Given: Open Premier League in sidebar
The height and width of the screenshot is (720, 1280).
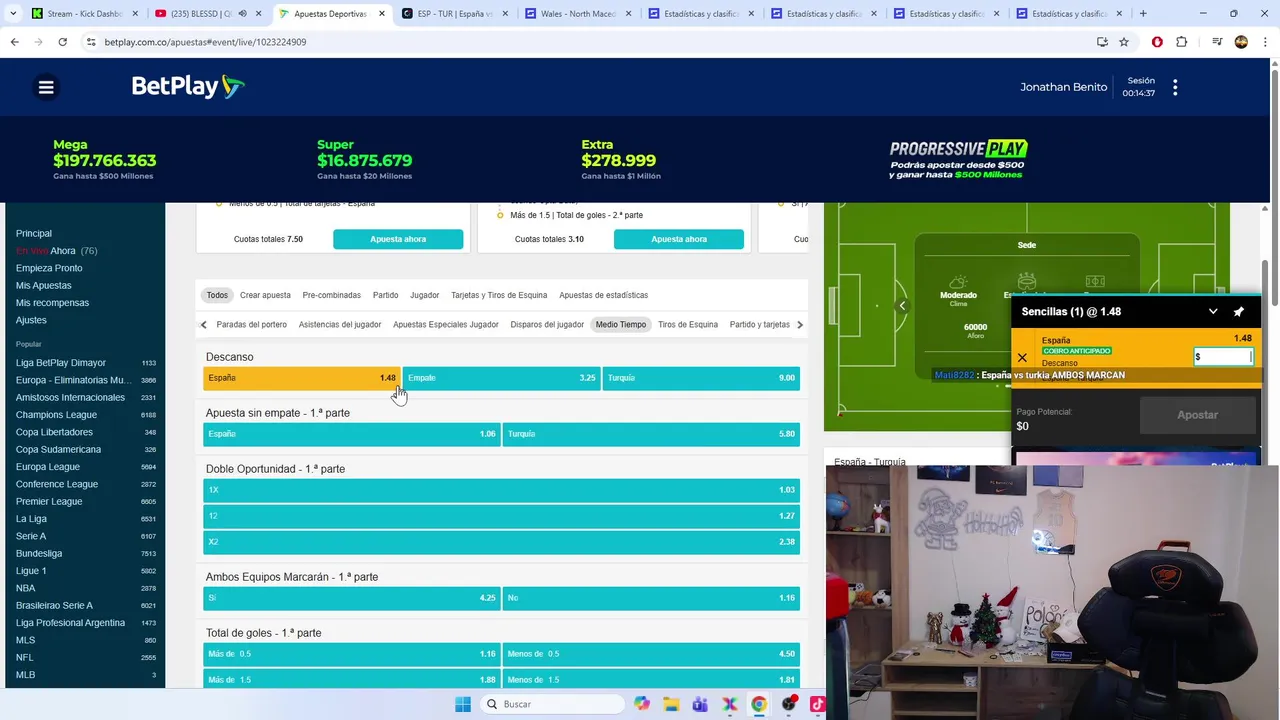Looking at the screenshot, I should (x=49, y=501).
